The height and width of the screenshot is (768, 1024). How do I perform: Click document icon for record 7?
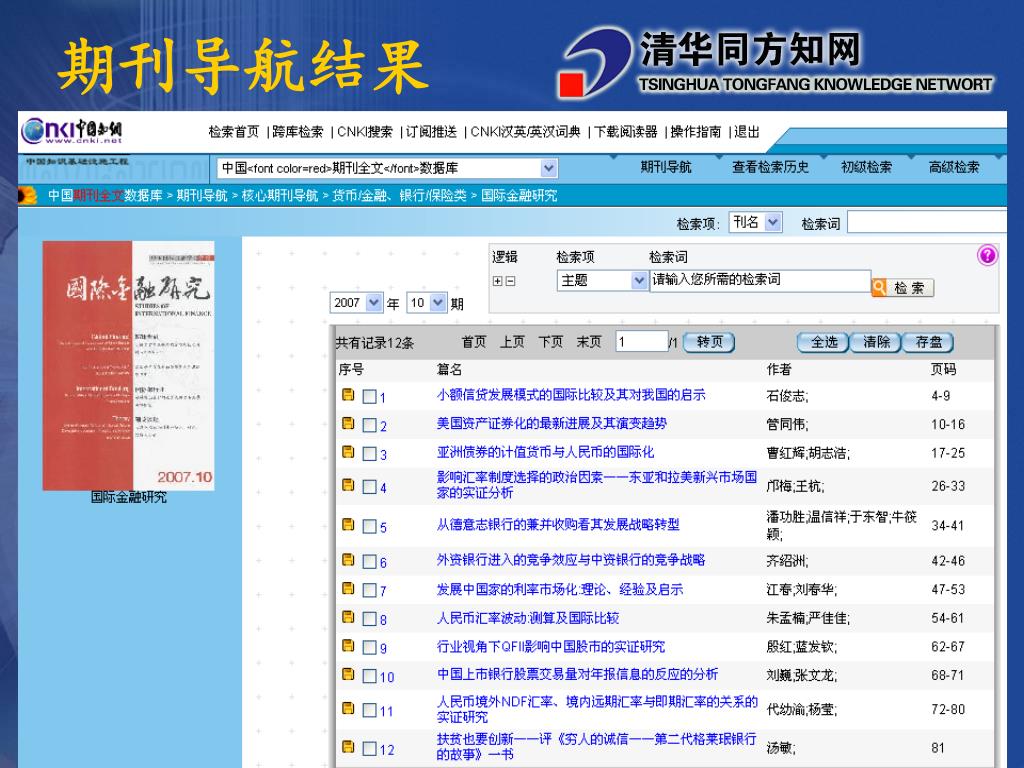pyautogui.click(x=348, y=588)
